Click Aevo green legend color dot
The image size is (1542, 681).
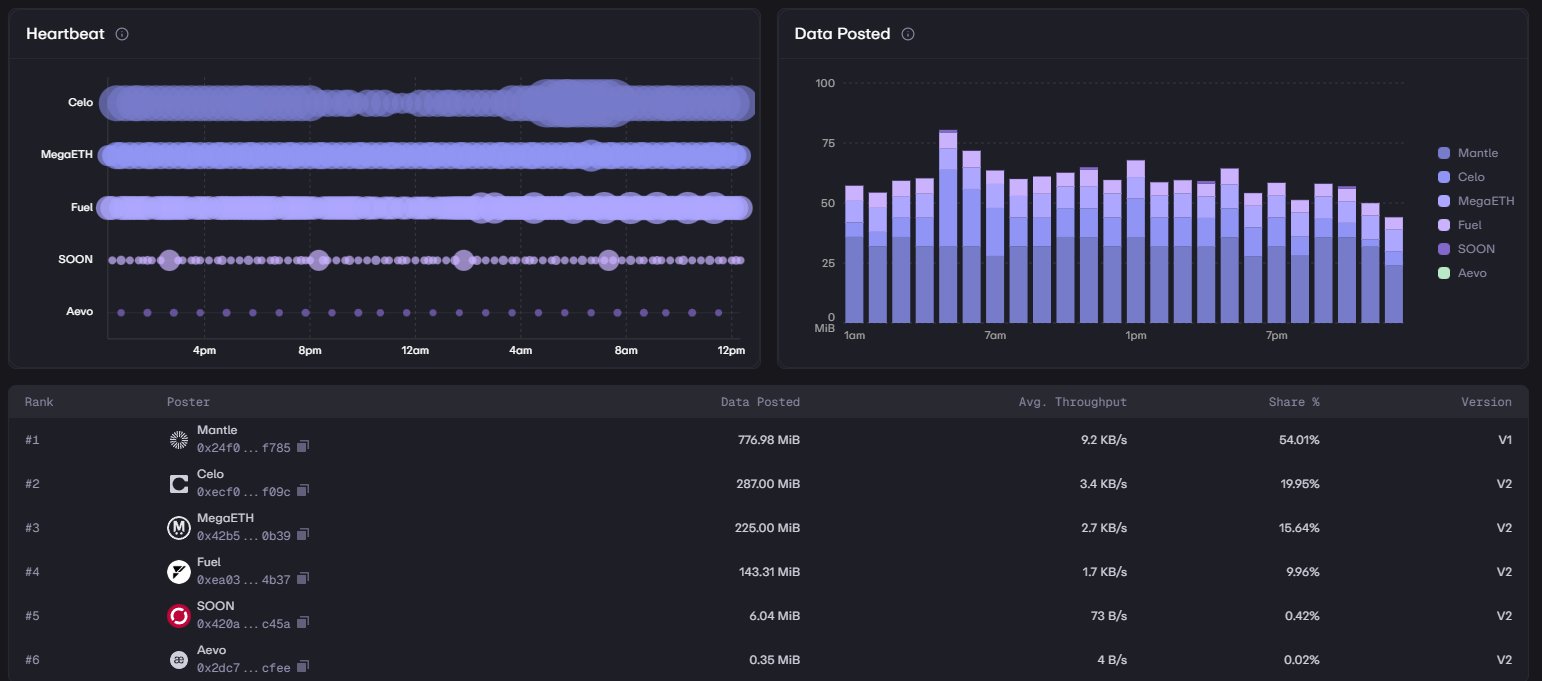pos(1443,273)
